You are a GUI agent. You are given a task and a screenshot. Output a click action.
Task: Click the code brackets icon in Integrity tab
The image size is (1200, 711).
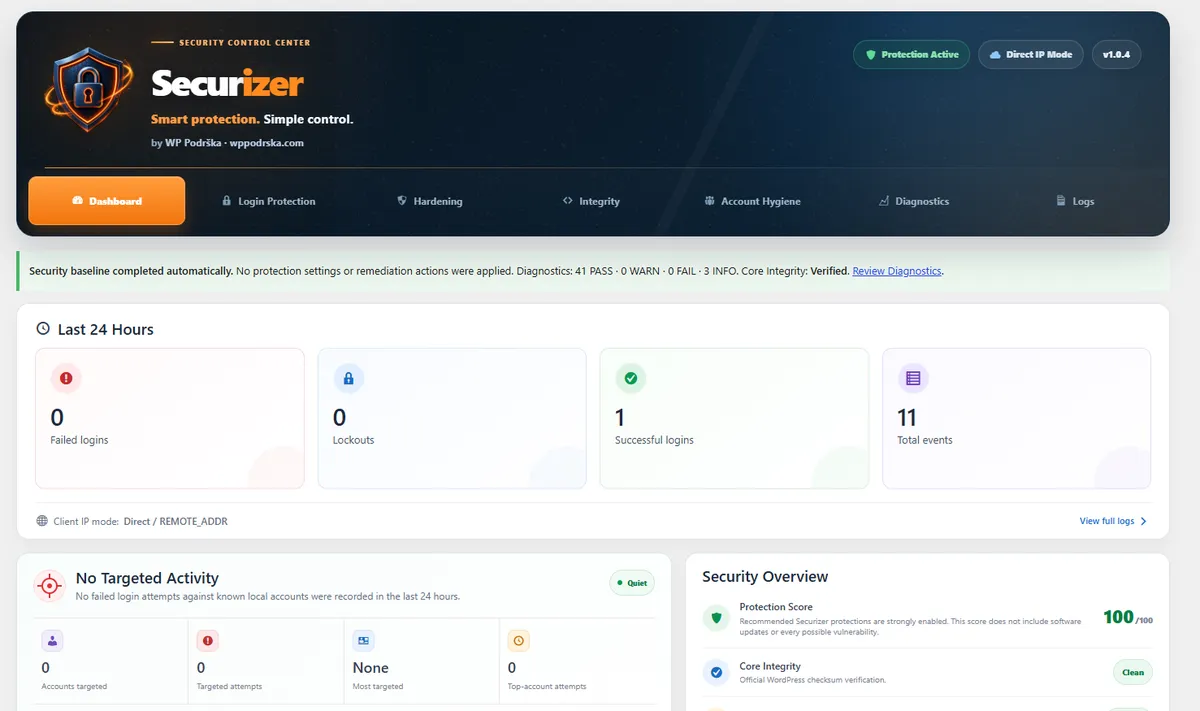click(x=568, y=201)
